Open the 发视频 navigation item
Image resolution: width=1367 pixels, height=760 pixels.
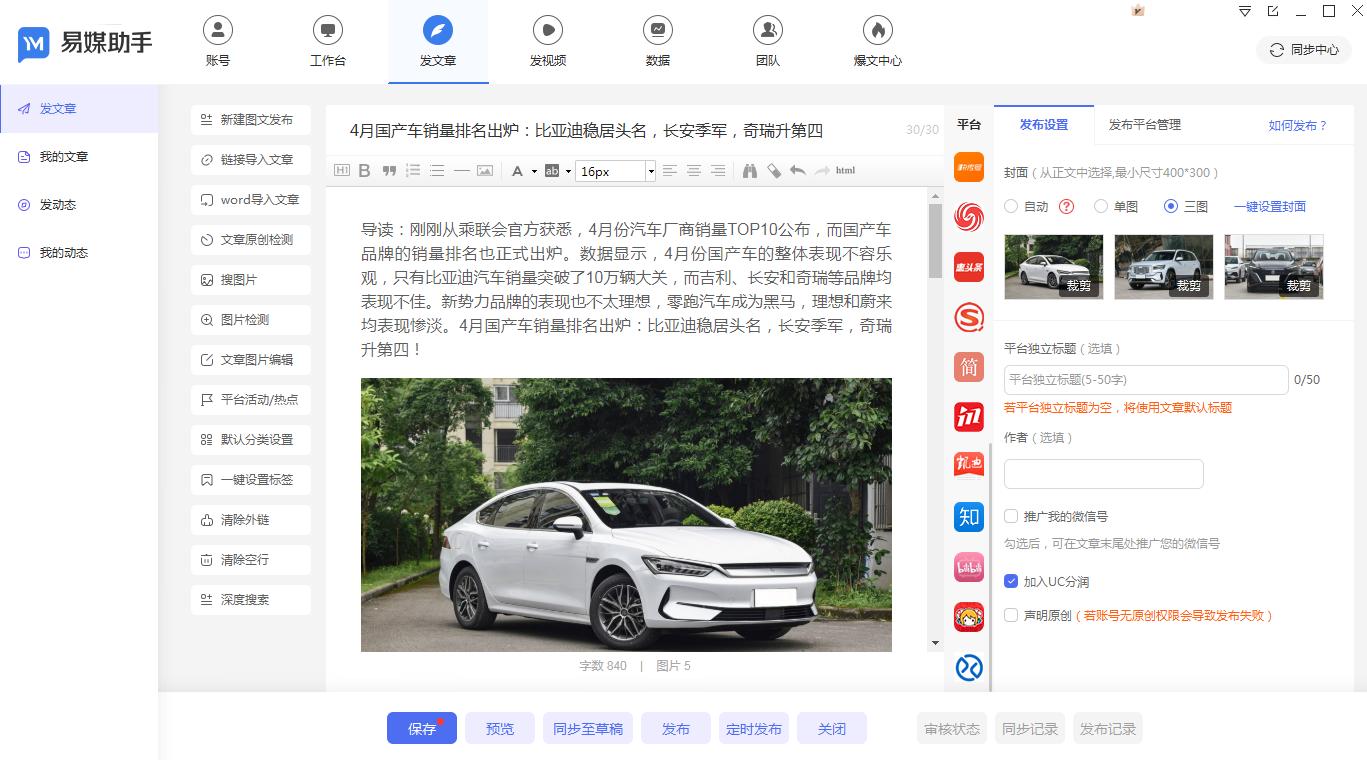click(x=547, y=40)
